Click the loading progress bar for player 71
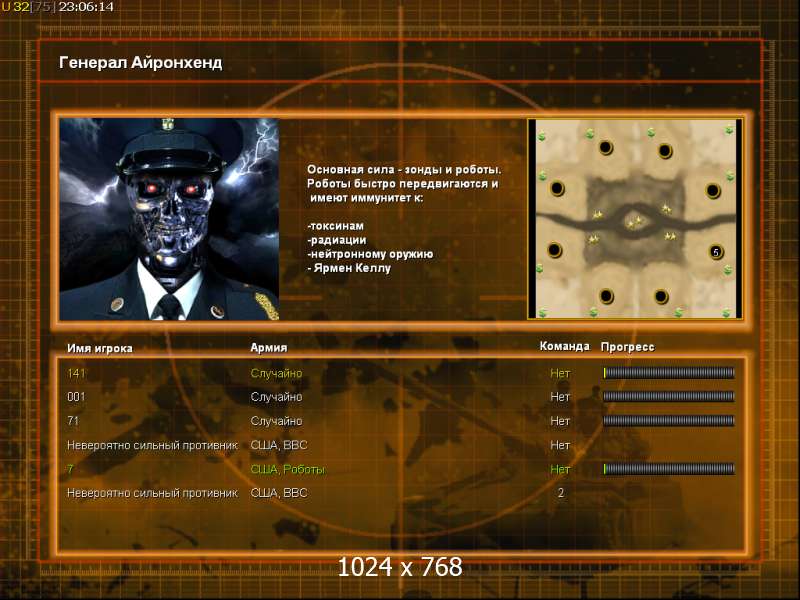 point(669,421)
